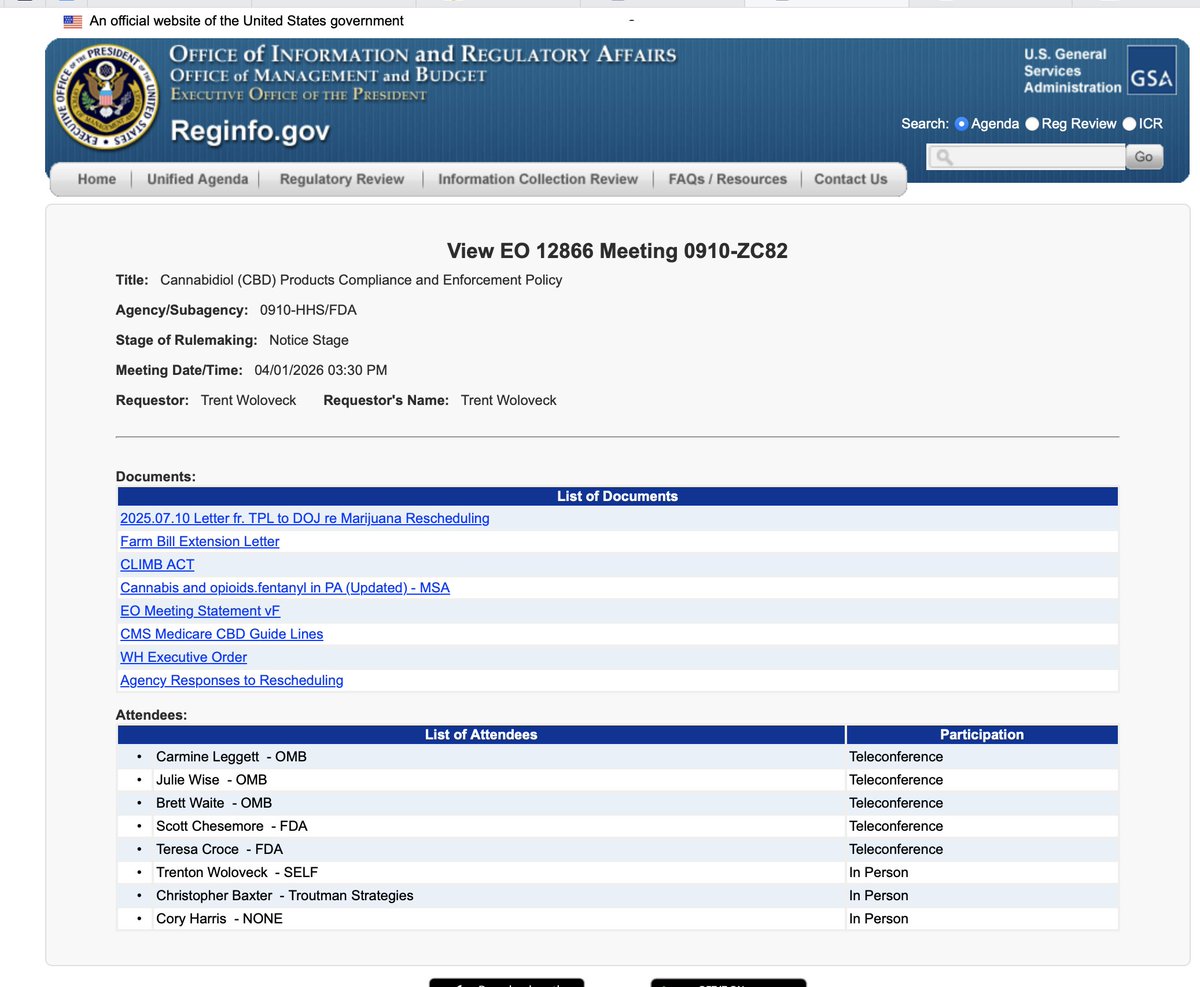The width and height of the screenshot is (1200, 987).
Task: Click into the search text field
Action: 1026,157
